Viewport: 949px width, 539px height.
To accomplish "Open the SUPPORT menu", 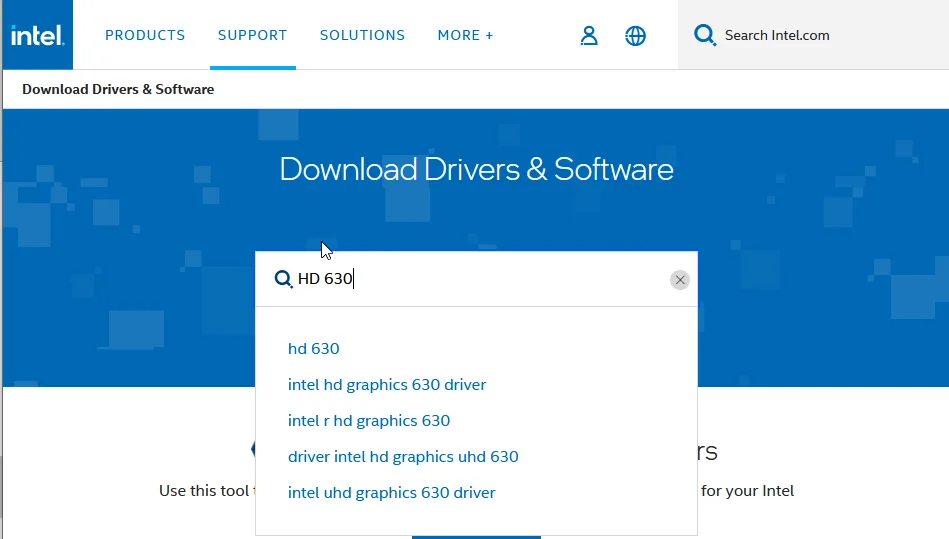I will point(252,35).
